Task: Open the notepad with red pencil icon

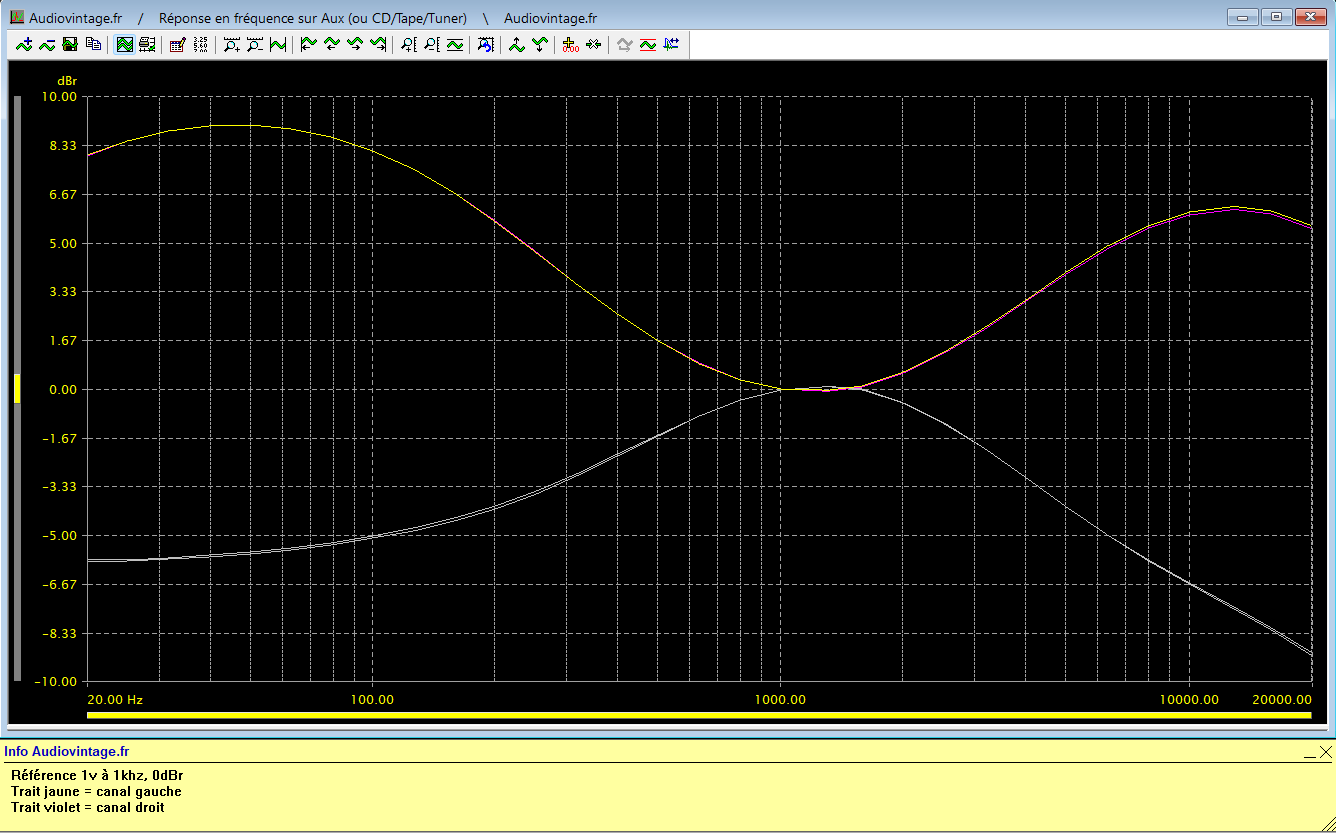Action: (x=177, y=44)
